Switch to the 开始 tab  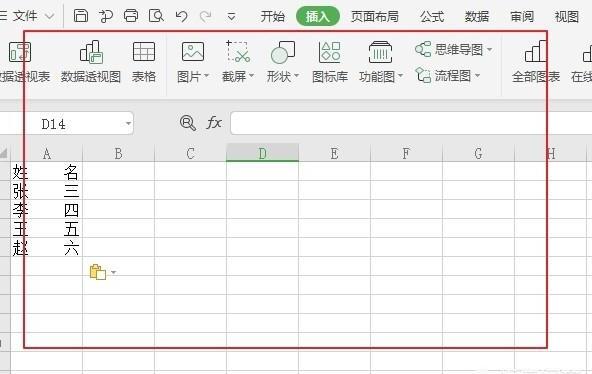click(x=273, y=16)
